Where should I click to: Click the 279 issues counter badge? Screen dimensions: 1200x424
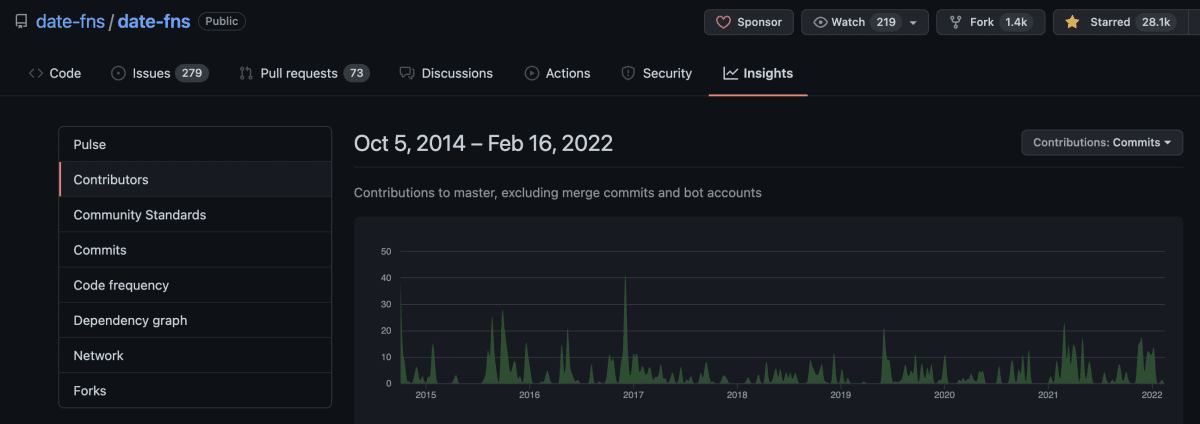[x=192, y=73]
